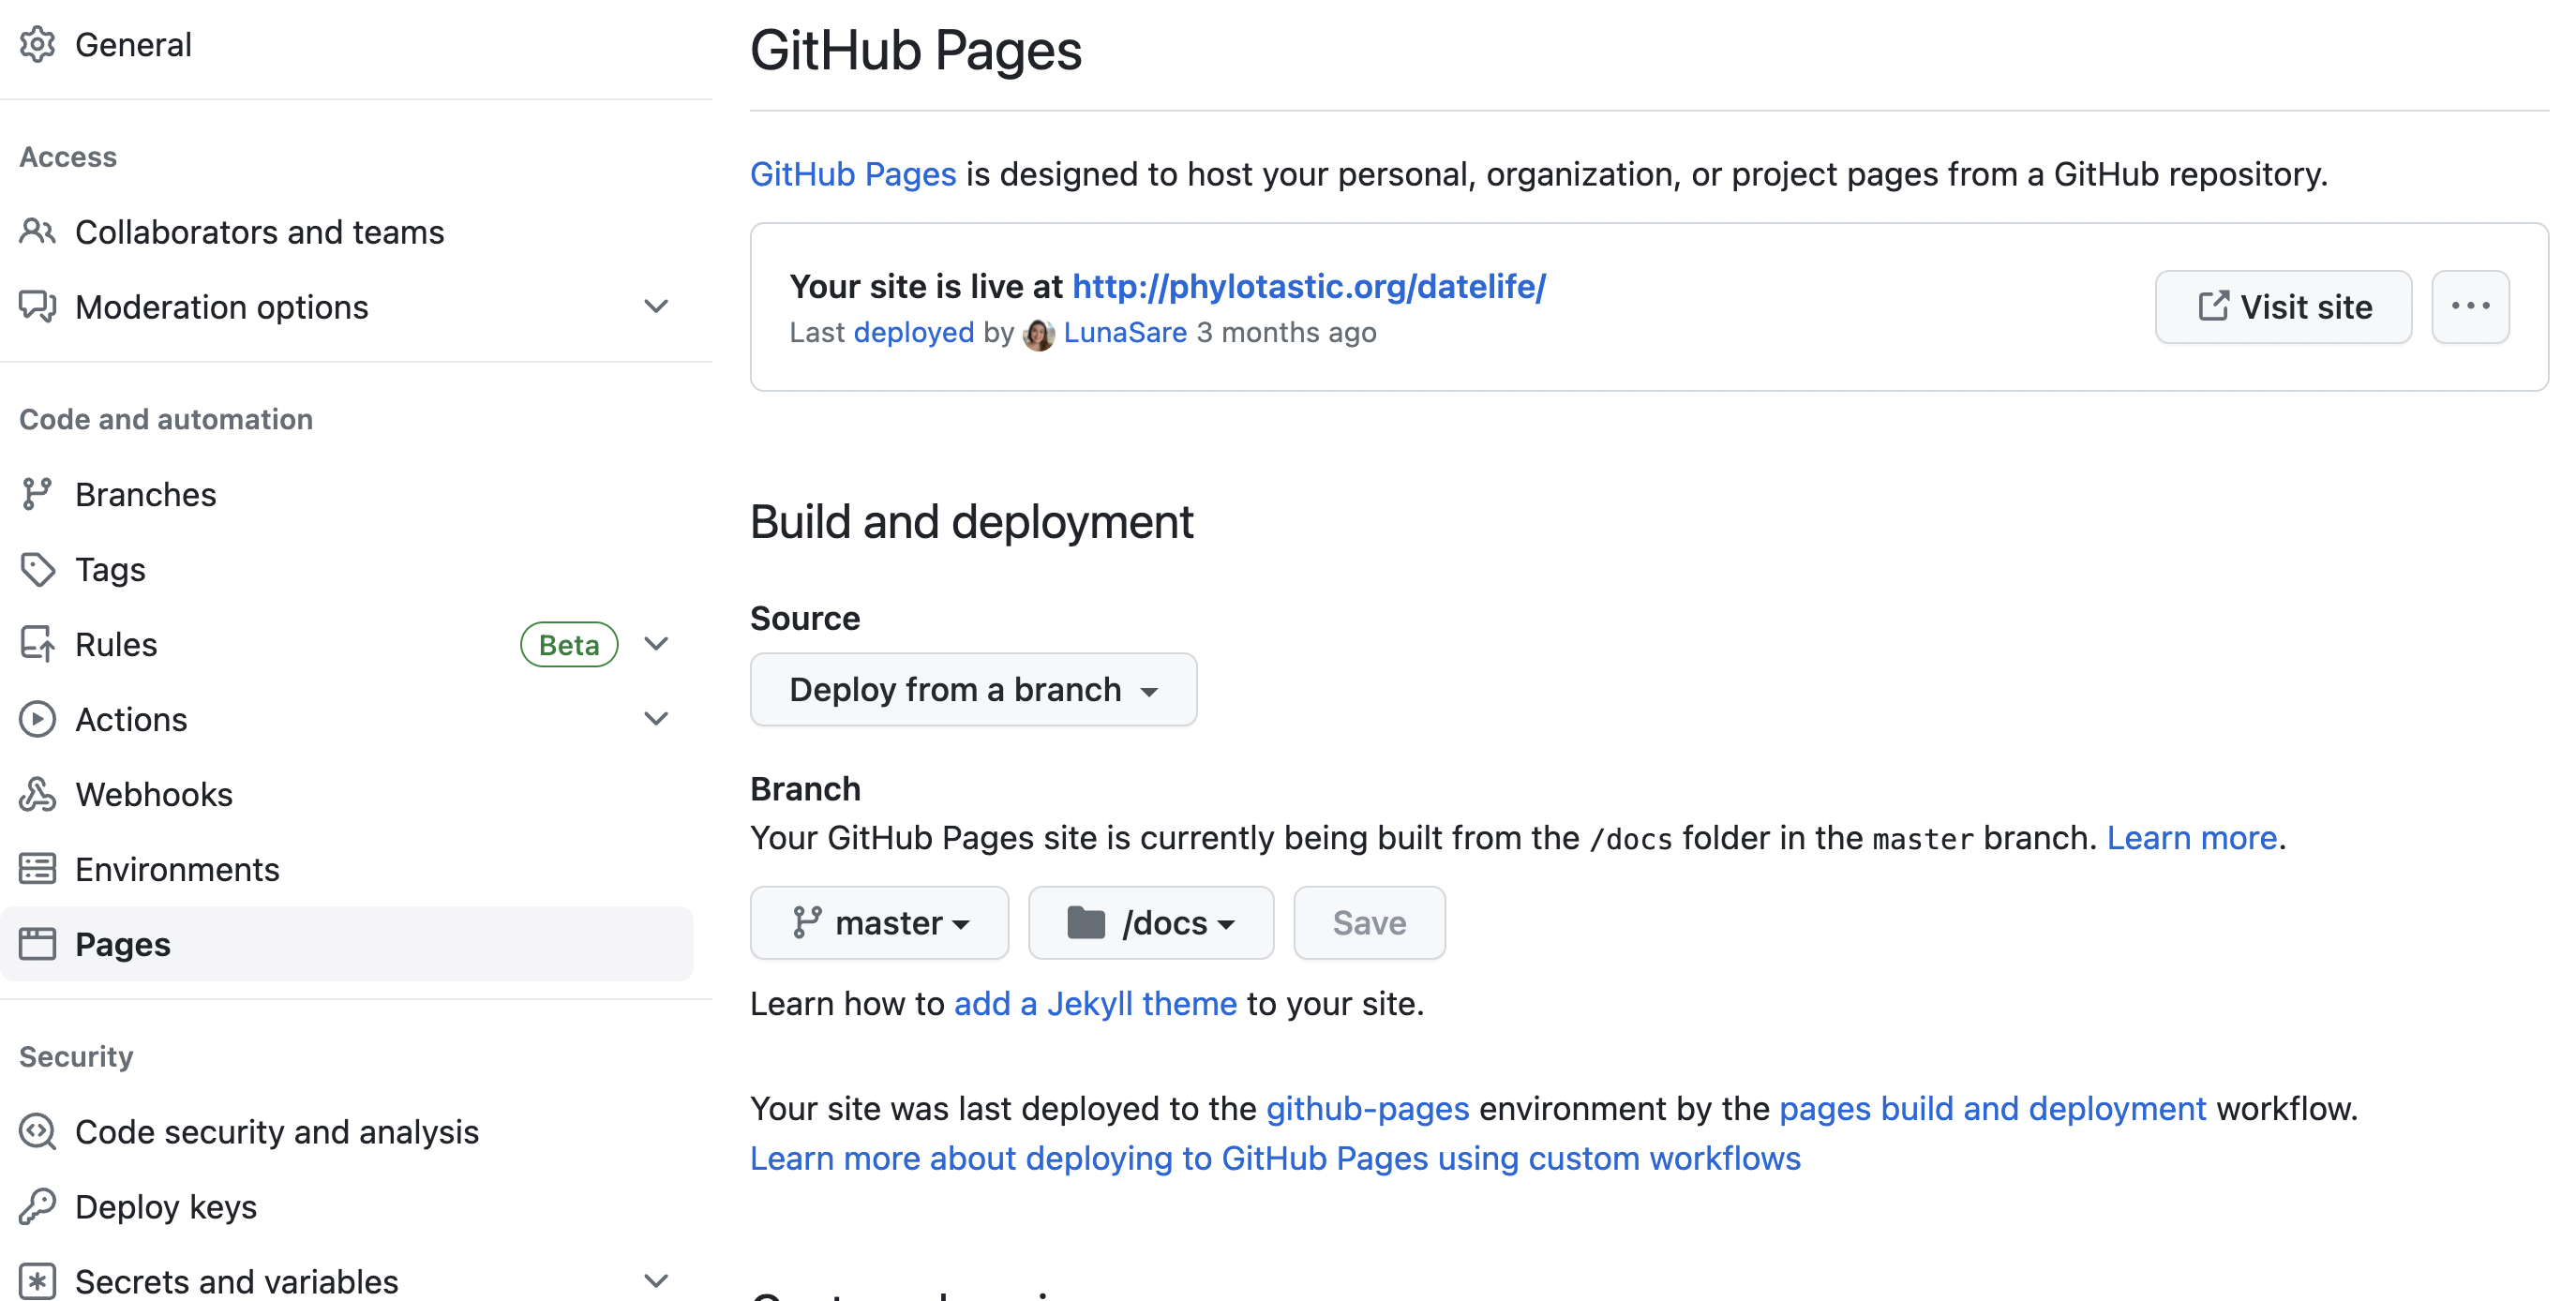Open Branches settings page
The height and width of the screenshot is (1301, 2576).
pyautogui.click(x=346, y=495)
